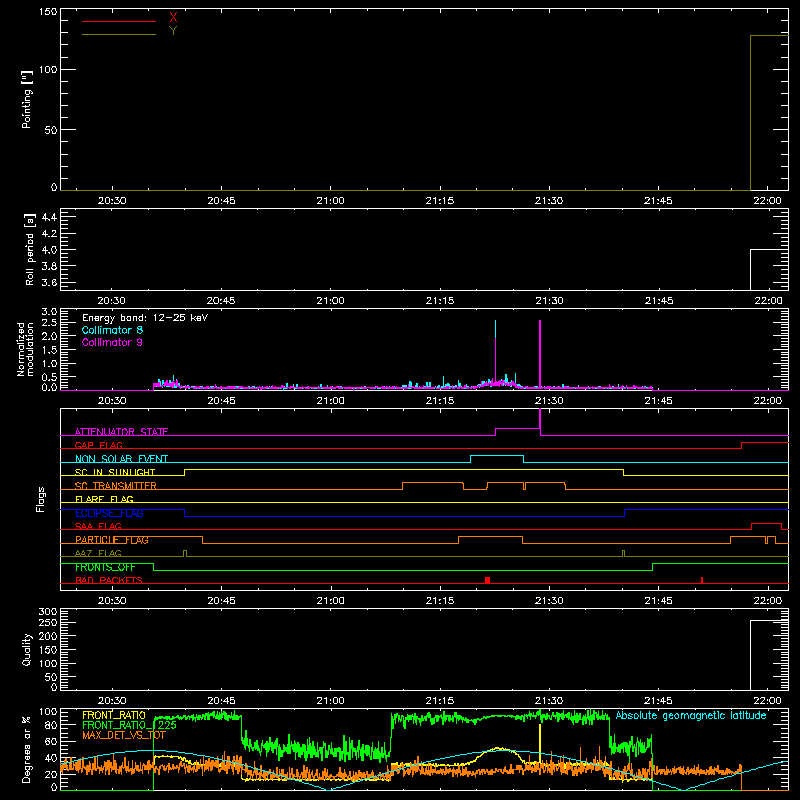Click the 20:45 time label under Quality plot
The height and width of the screenshot is (800, 800).
pyautogui.click(x=221, y=701)
